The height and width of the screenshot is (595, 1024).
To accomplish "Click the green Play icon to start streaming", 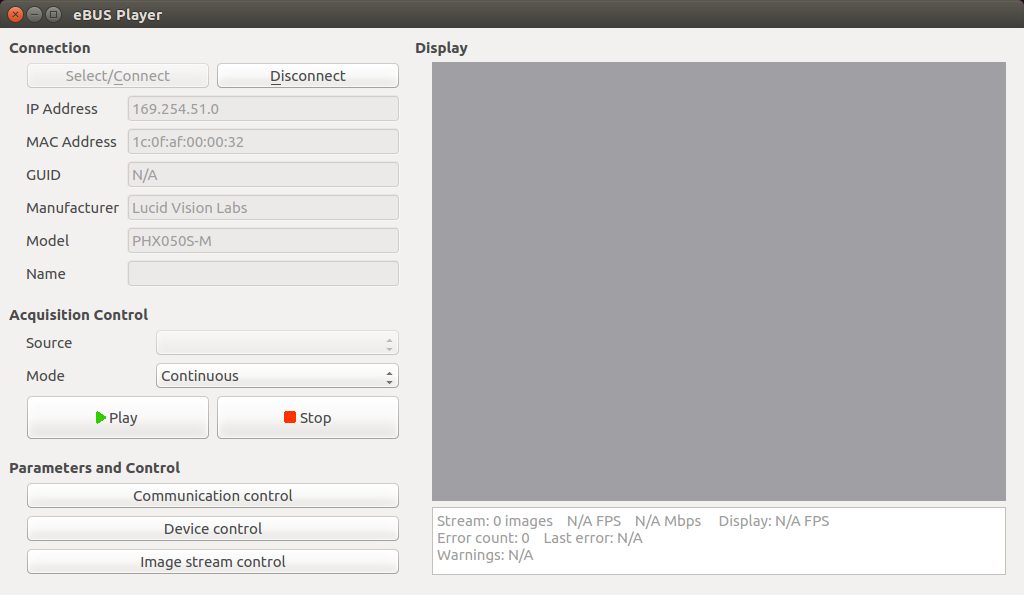I will 100,417.
